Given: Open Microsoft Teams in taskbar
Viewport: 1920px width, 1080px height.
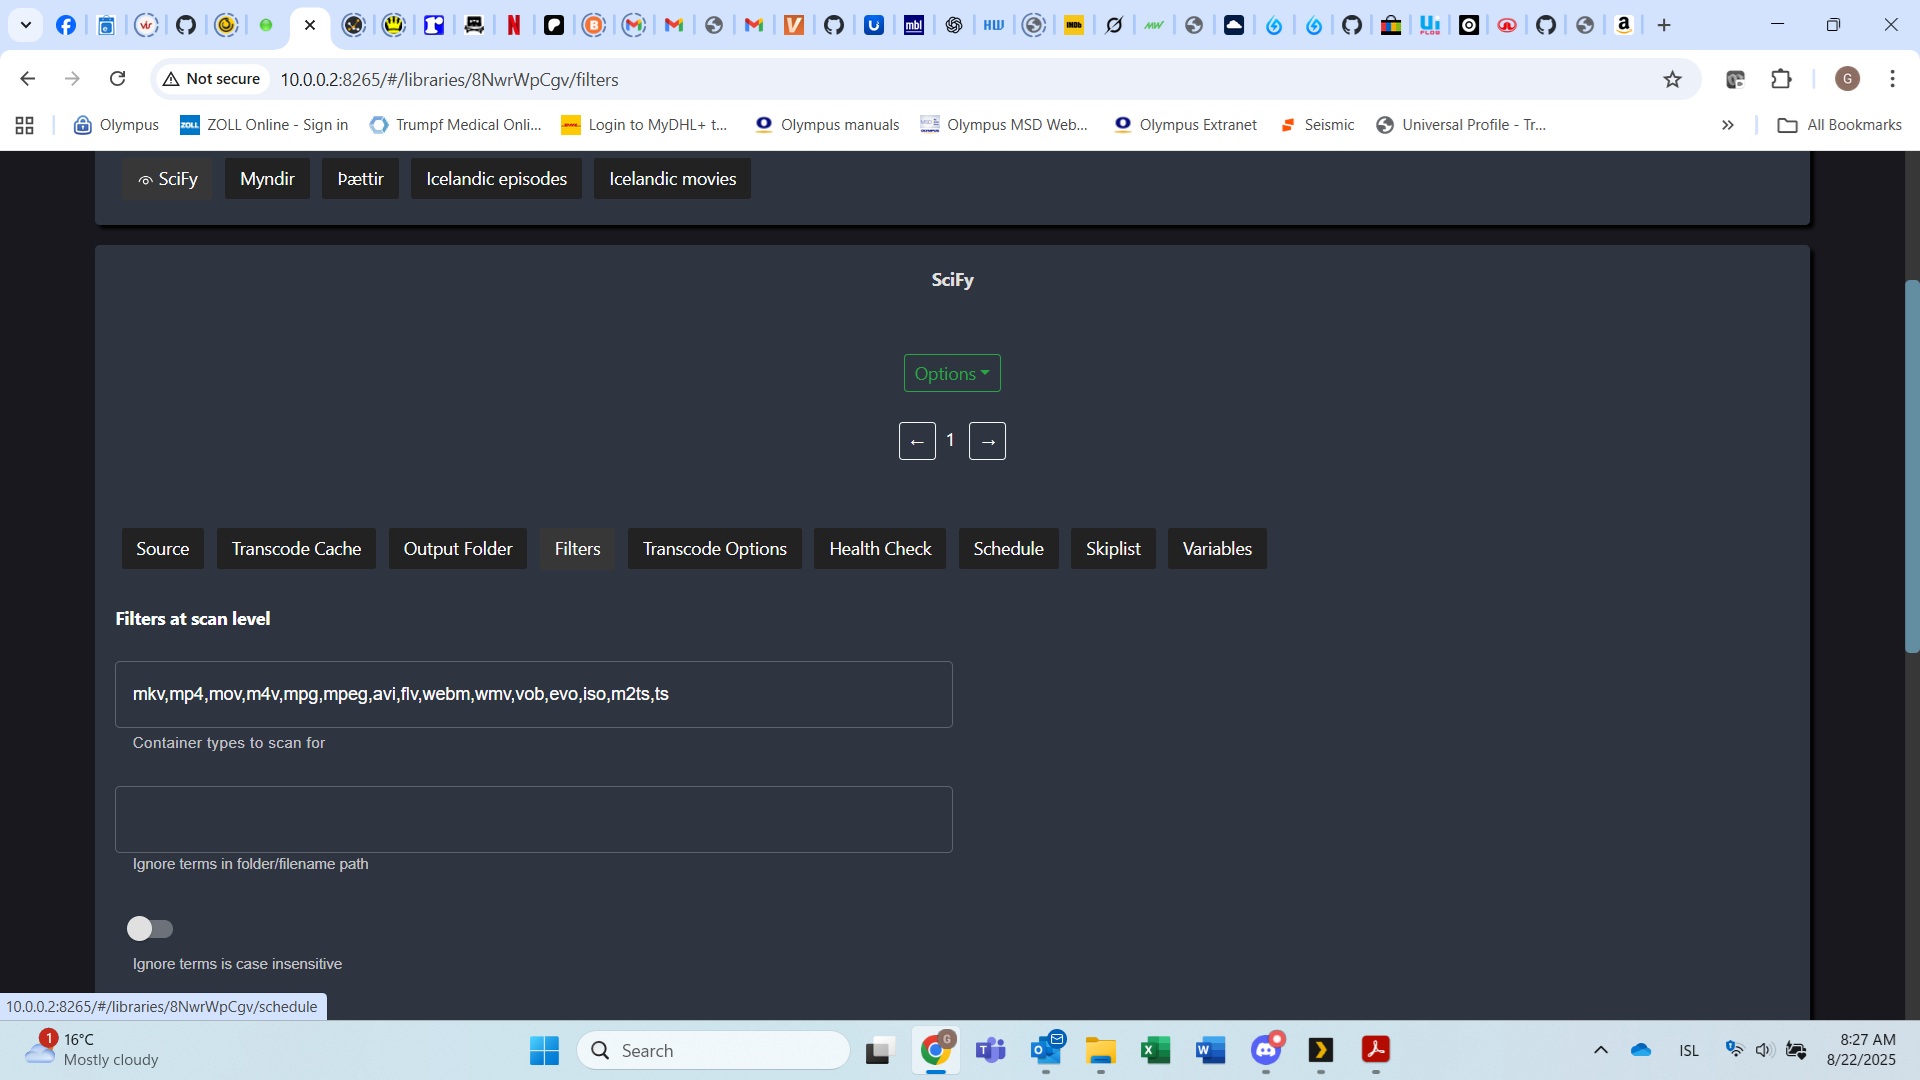Looking at the screenshot, I should point(990,1050).
